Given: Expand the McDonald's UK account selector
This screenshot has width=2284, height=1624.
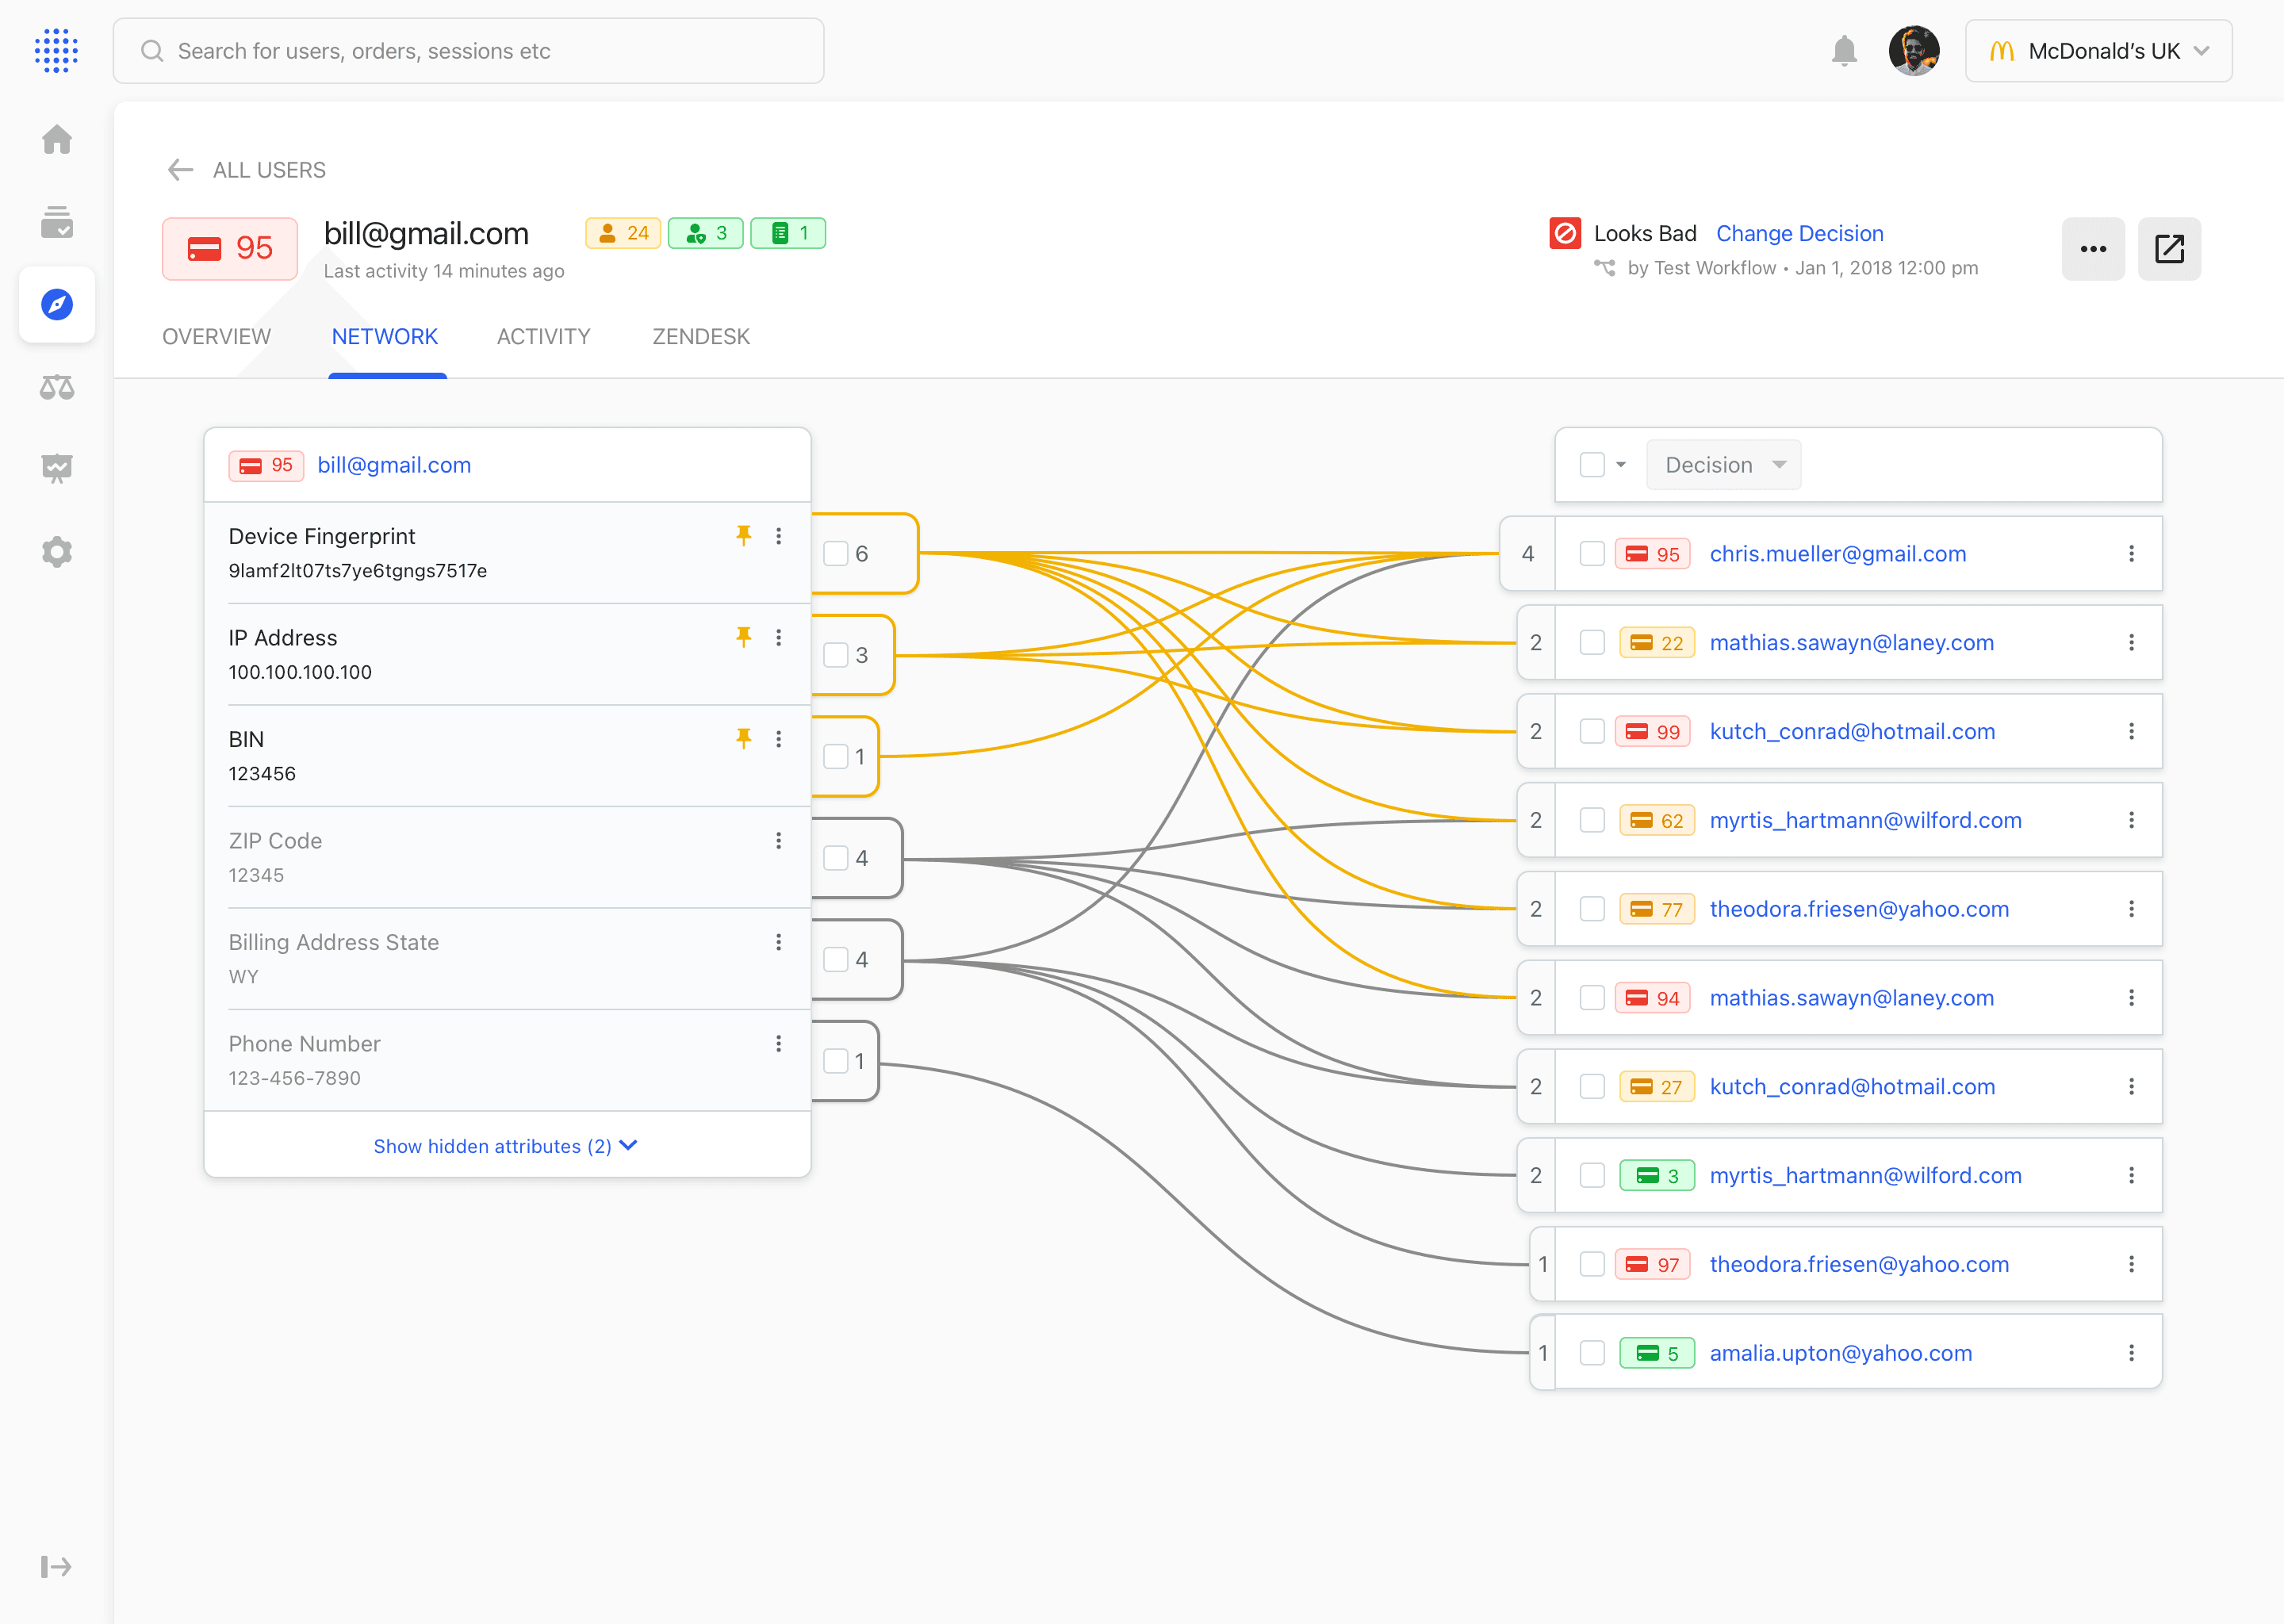Looking at the screenshot, I should [x=2098, y=51].
